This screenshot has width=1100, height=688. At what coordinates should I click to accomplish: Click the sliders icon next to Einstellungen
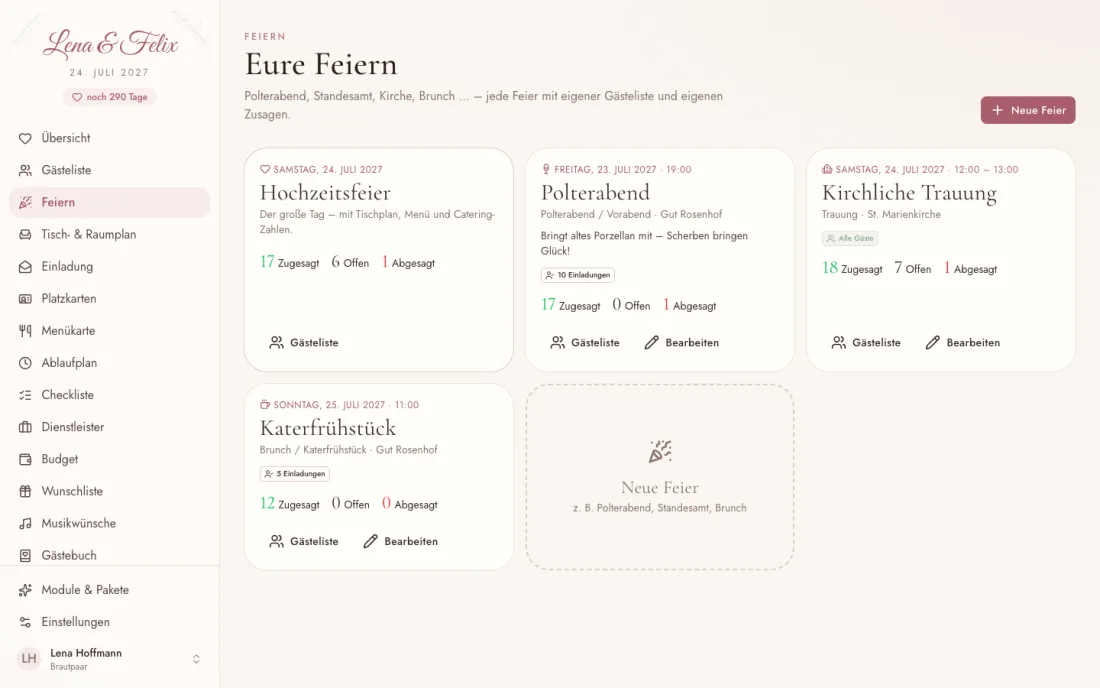[x=25, y=623]
